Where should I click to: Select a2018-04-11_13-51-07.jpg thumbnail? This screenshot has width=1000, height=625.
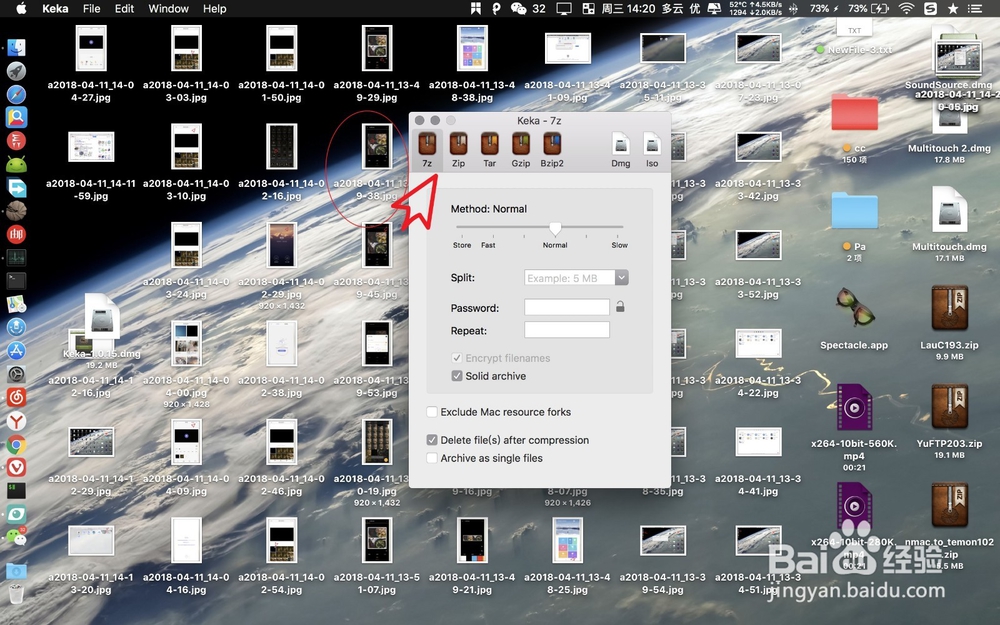[x=377, y=540]
